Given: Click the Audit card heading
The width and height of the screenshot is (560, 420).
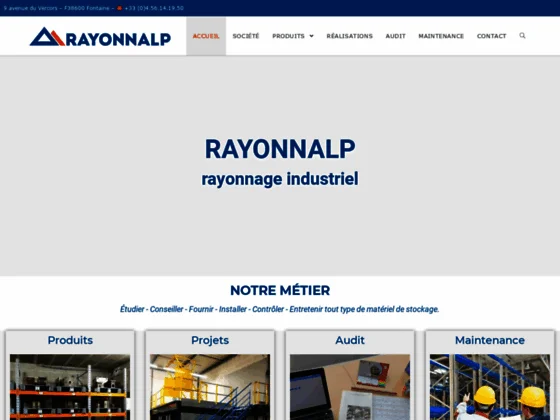Looking at the screenshot, I should [350, 340].
